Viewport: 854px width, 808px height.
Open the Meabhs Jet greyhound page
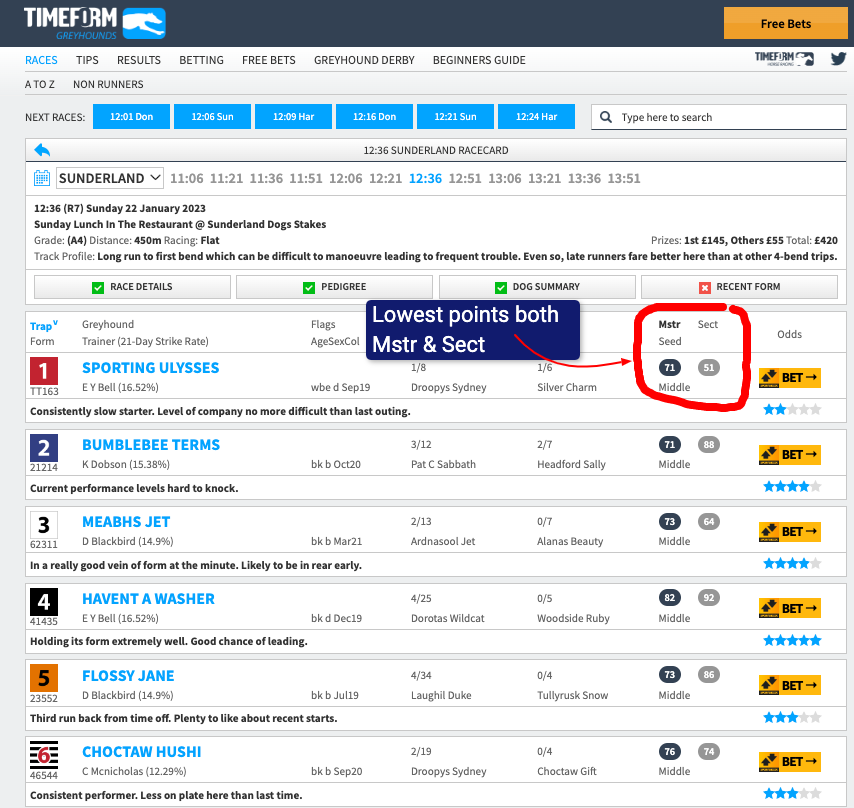(126, 522)
